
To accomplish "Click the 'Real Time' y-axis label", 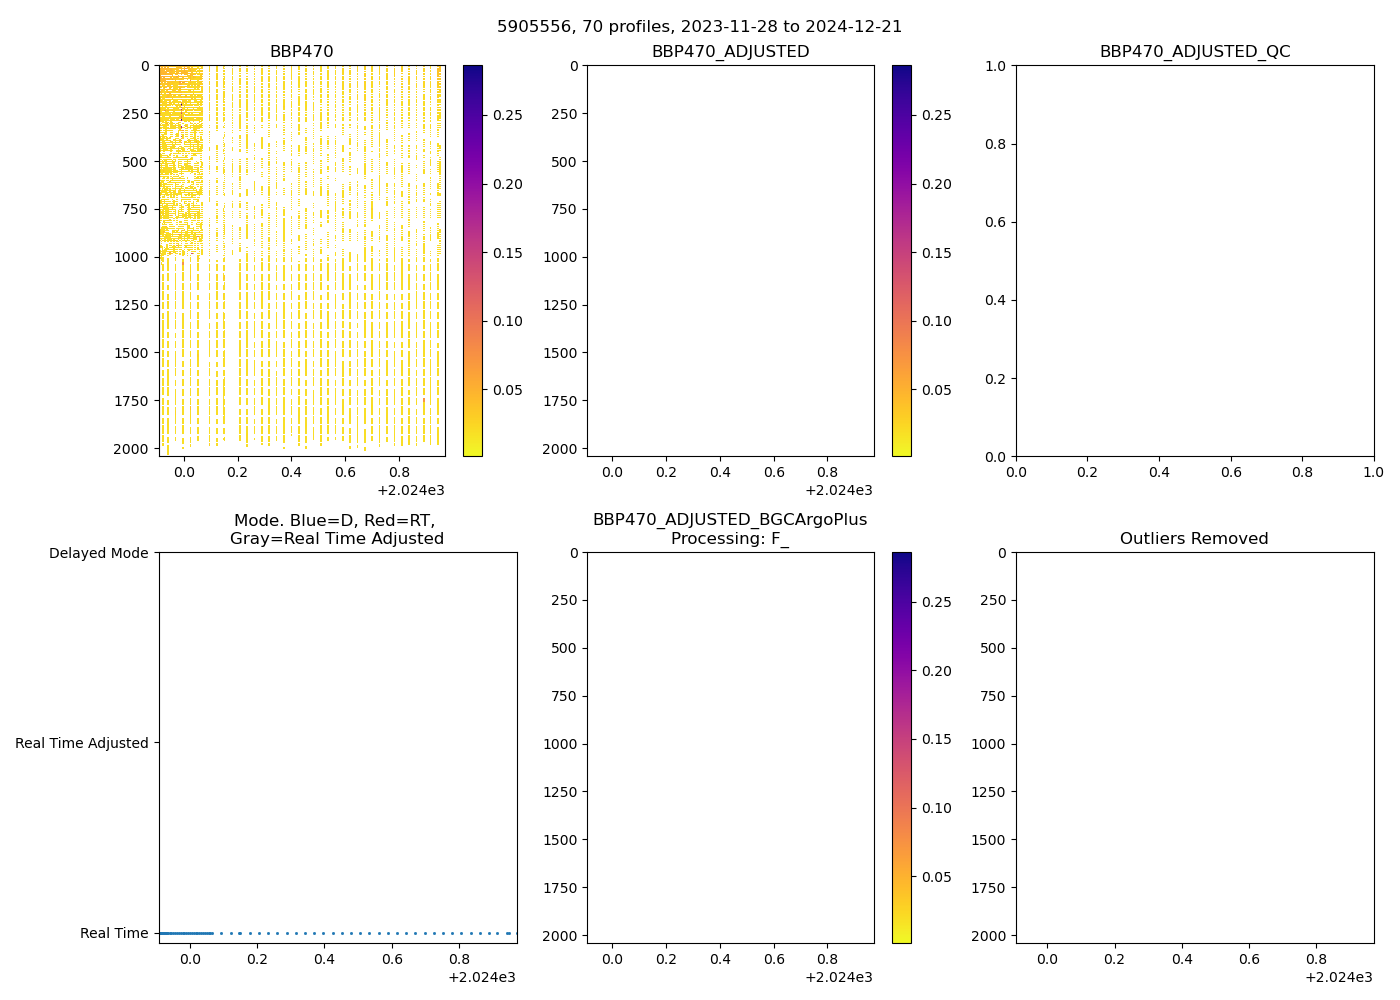I will 114,933.
